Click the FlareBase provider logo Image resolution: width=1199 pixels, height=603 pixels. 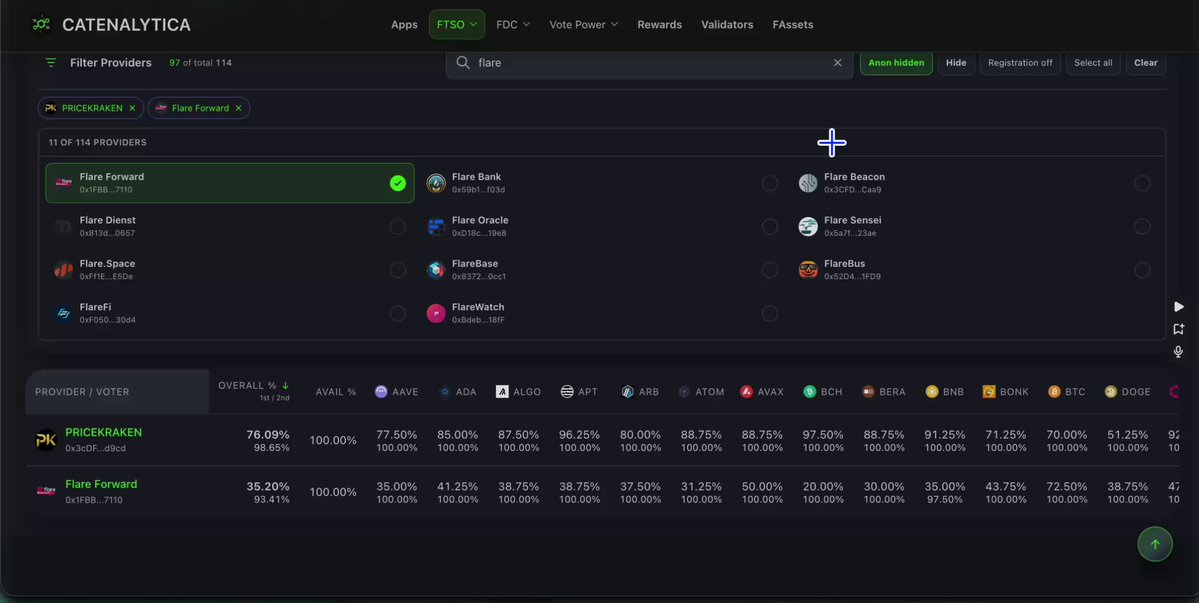coord(436,271)
